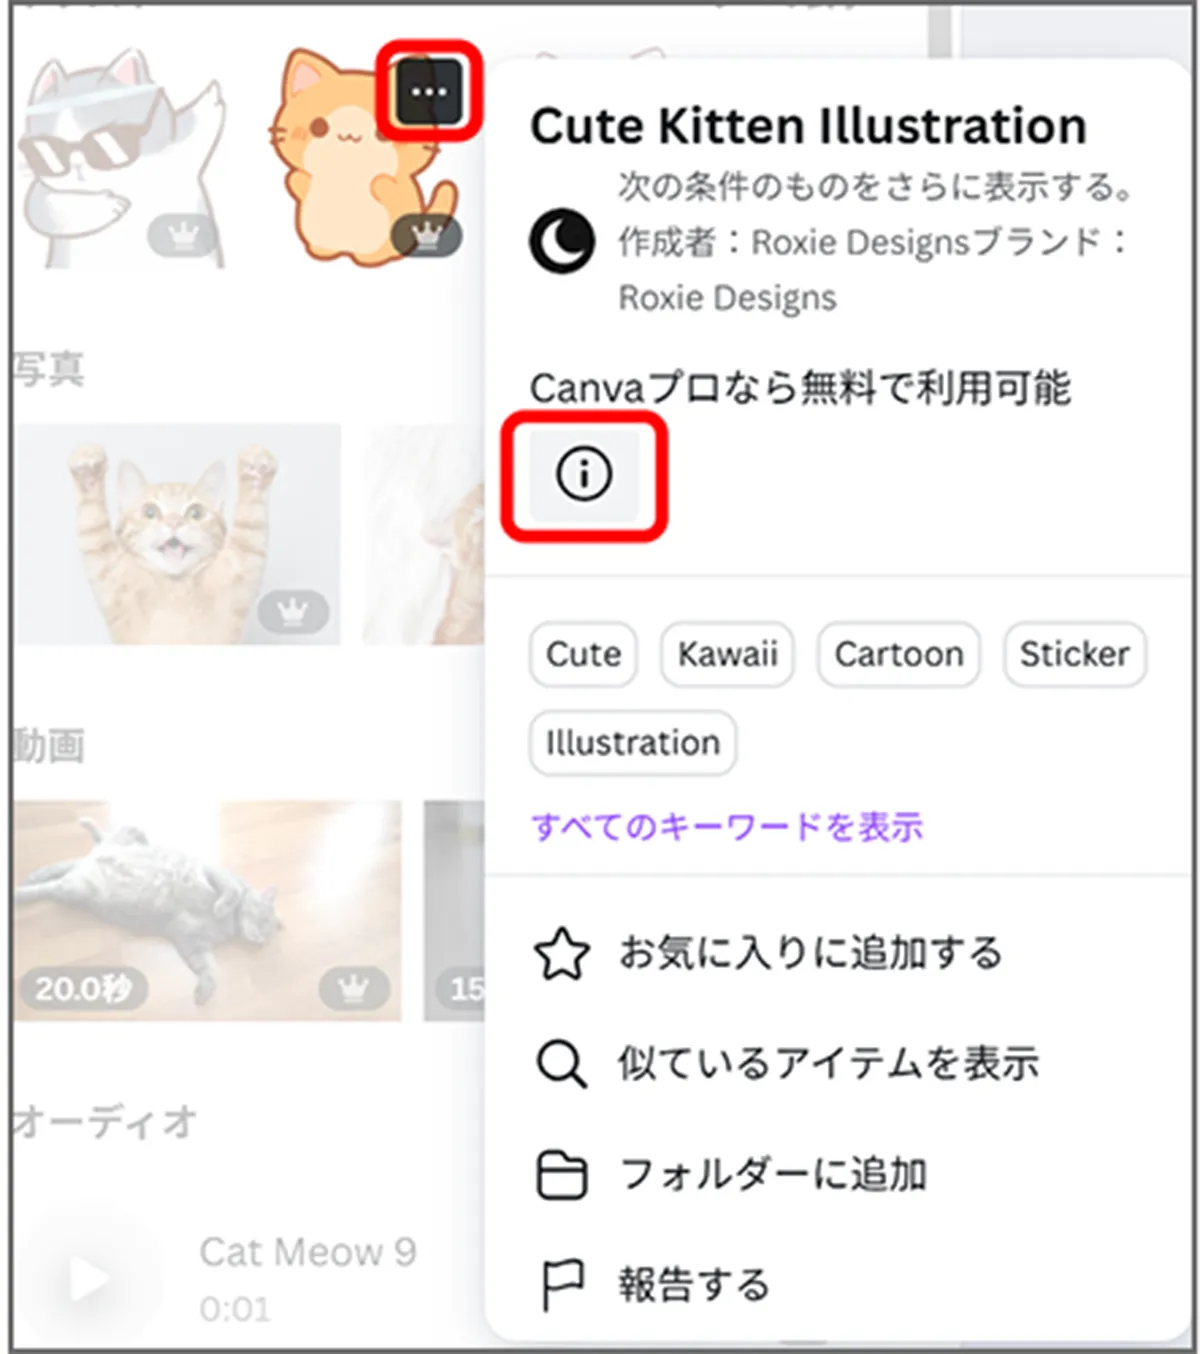This screenshot has height=1354, width=1200.
Task: Play the Cat Meow 9 audio
Action: [90, 1279]
